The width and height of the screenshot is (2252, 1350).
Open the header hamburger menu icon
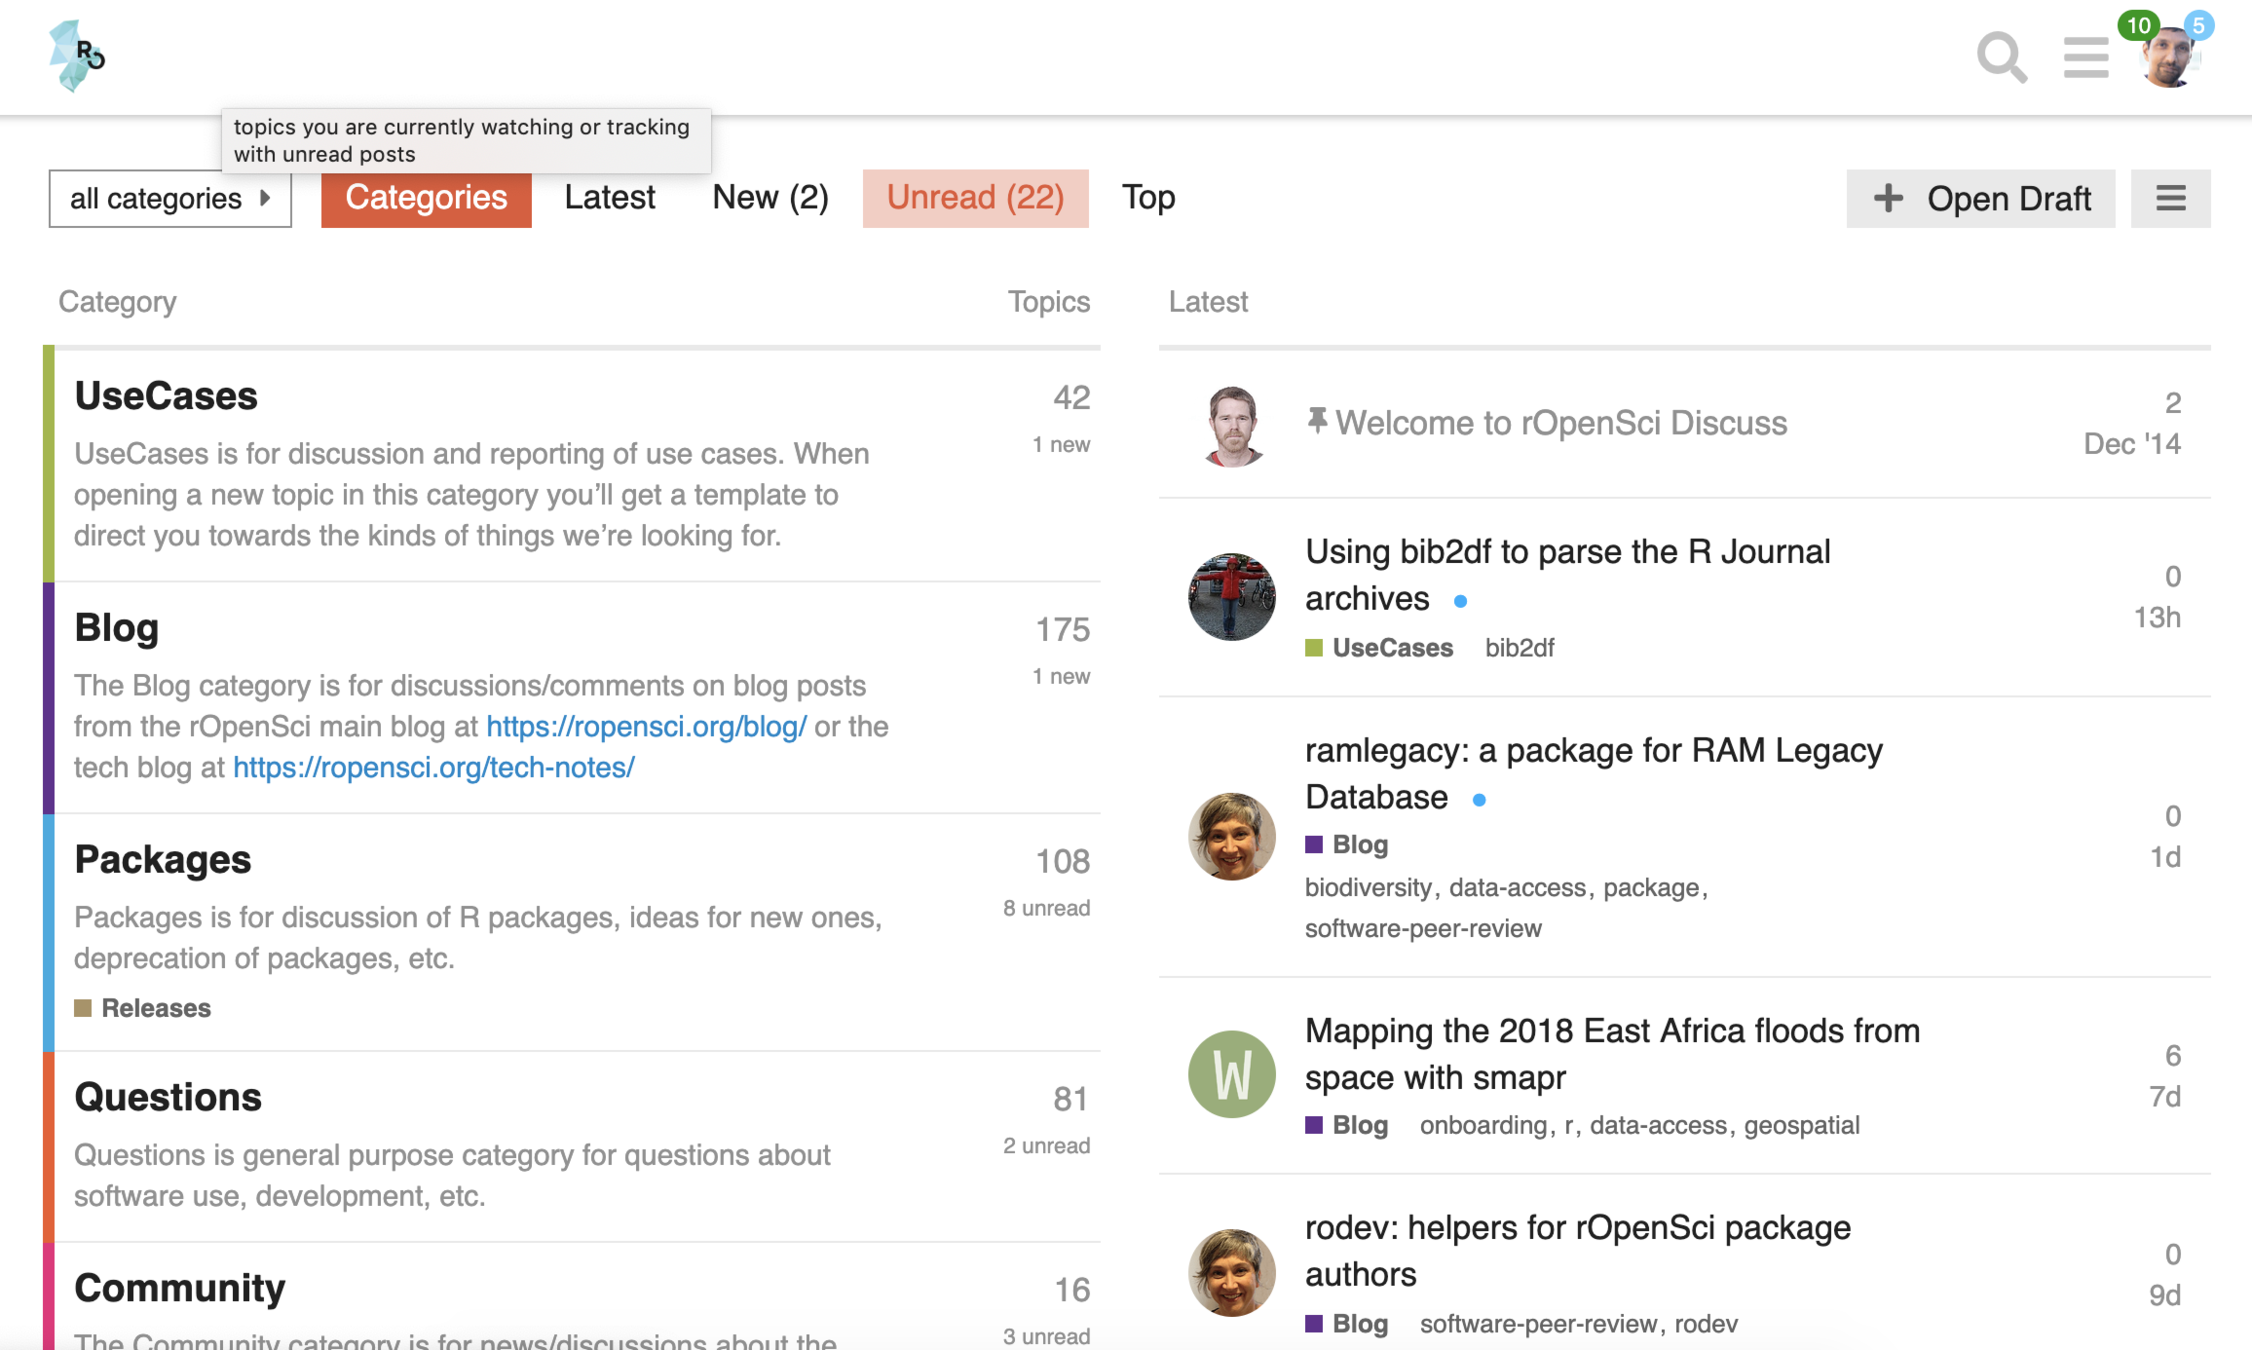pyautogui.click(x=2086, y=58)
